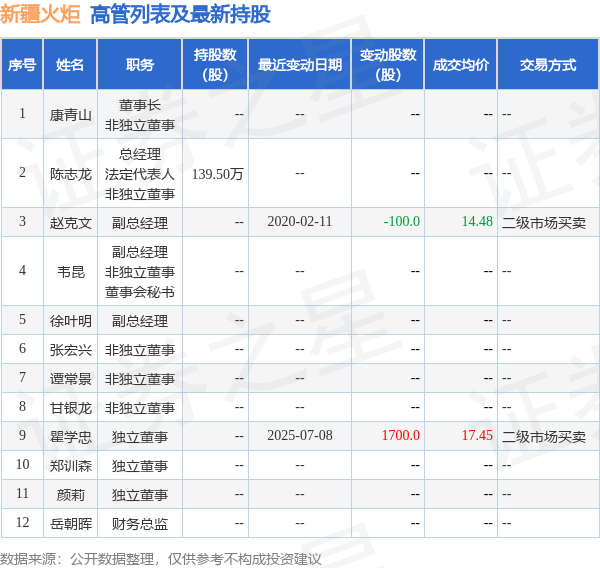Click 法定代表人 in 陈志龙's row
Screen dimensions: 600x568
coord(140,174)
